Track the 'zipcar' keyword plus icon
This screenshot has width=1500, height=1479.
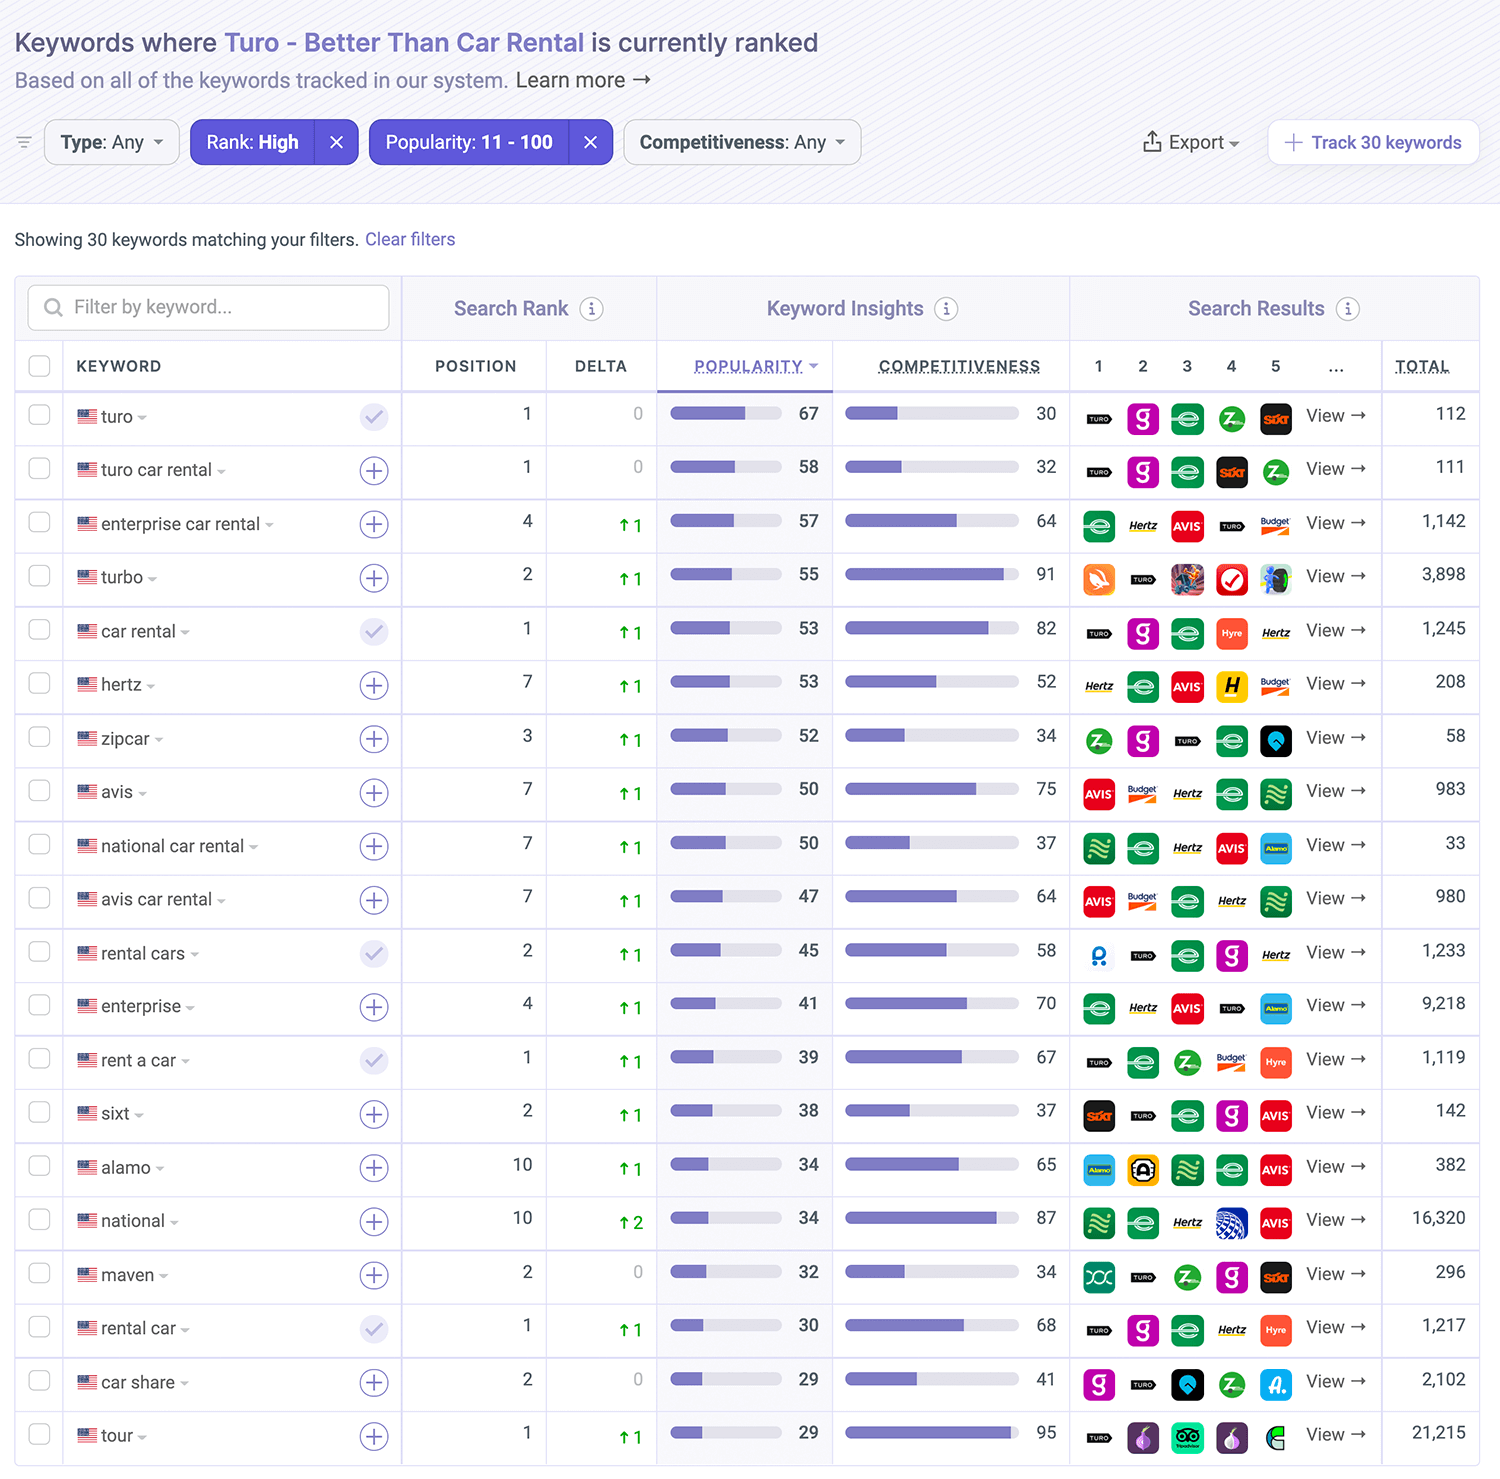pyautogui.click(x=374, y=739)
